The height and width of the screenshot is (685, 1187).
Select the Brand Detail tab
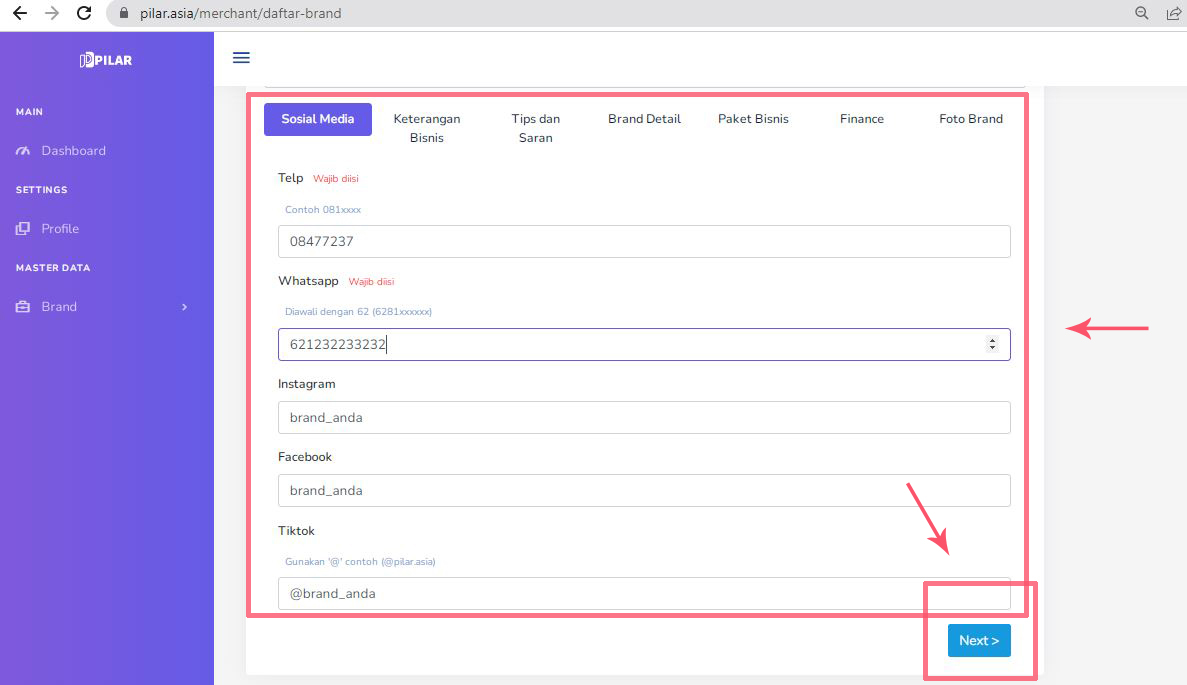coord(644,119)
